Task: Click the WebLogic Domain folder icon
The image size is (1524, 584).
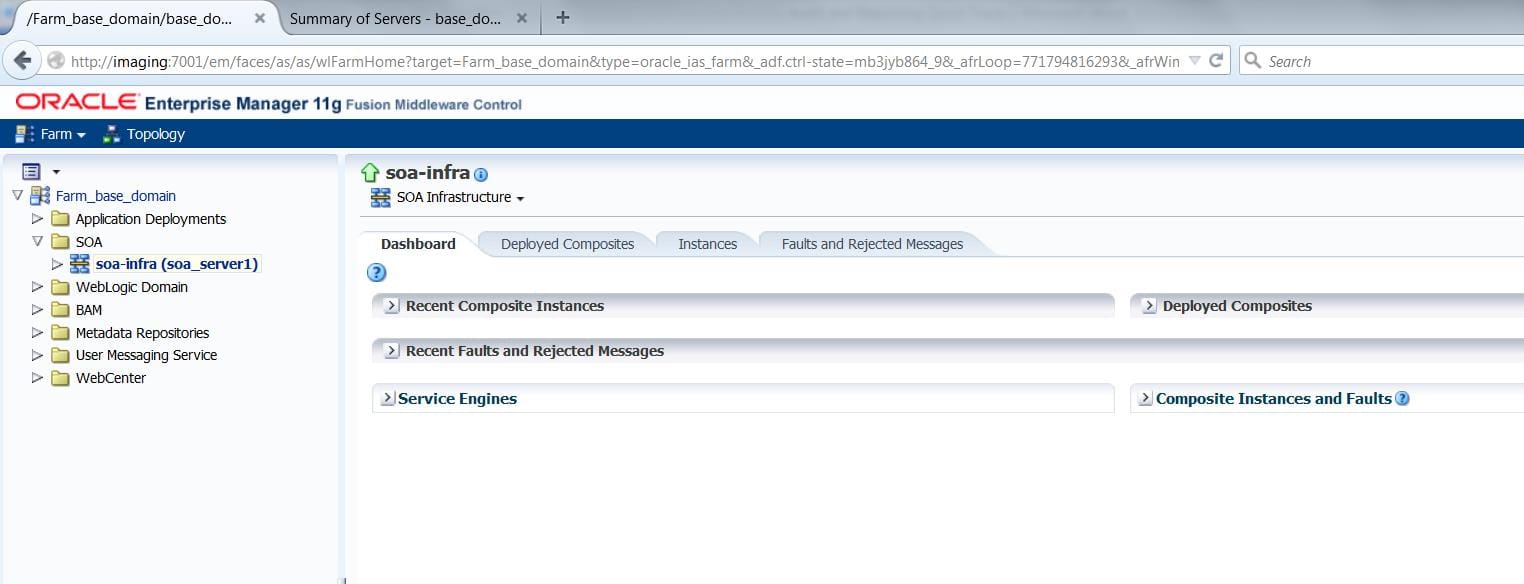Action: [60, 287]
